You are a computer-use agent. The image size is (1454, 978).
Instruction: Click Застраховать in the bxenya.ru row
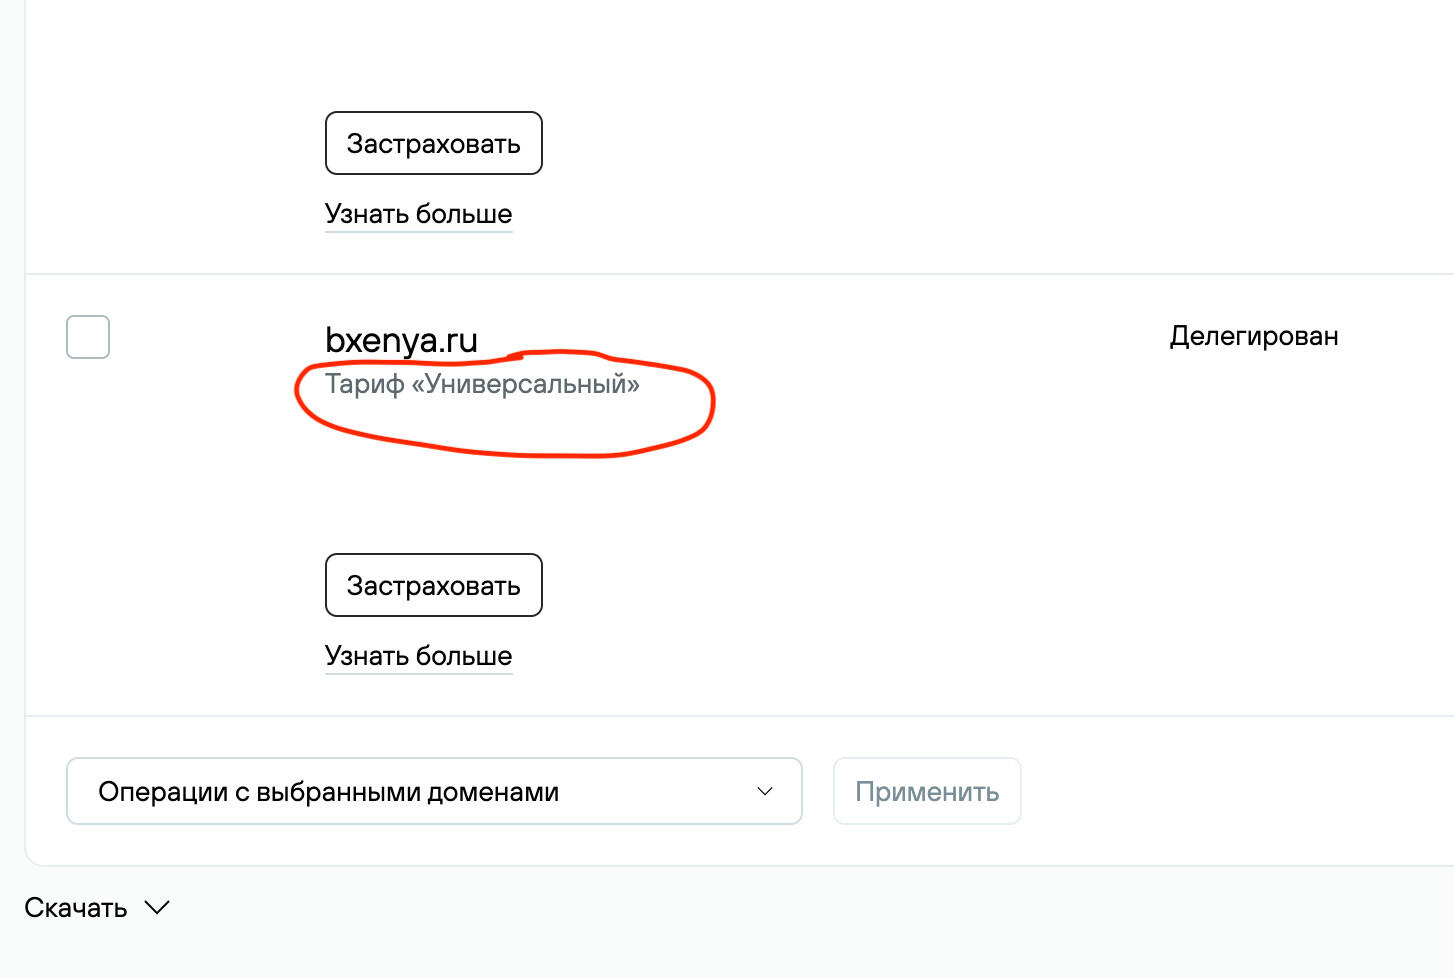pos(433,585)
